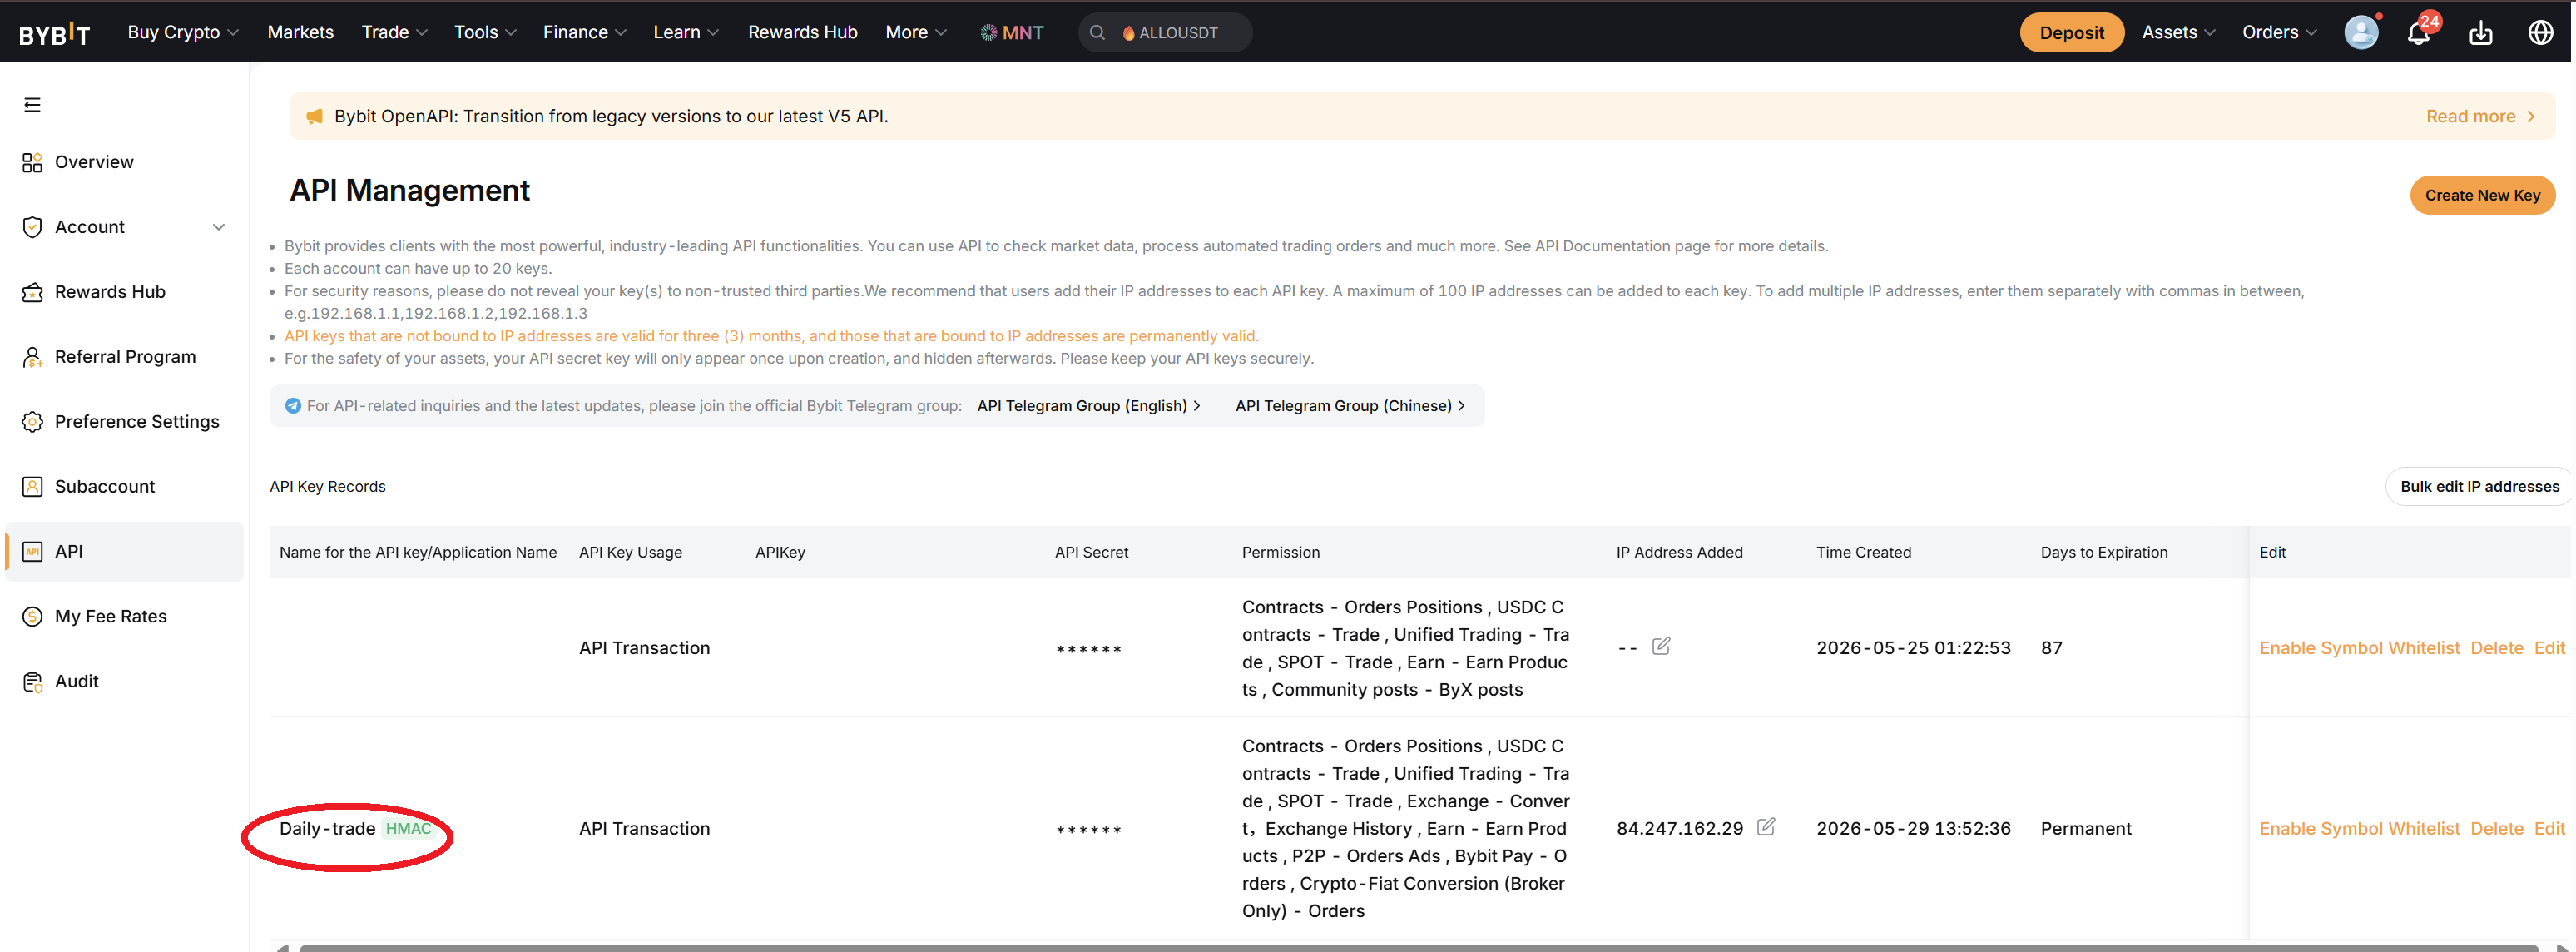Click the search magnifier icon
This screenshot has width=2576, height=952.
1097,33
